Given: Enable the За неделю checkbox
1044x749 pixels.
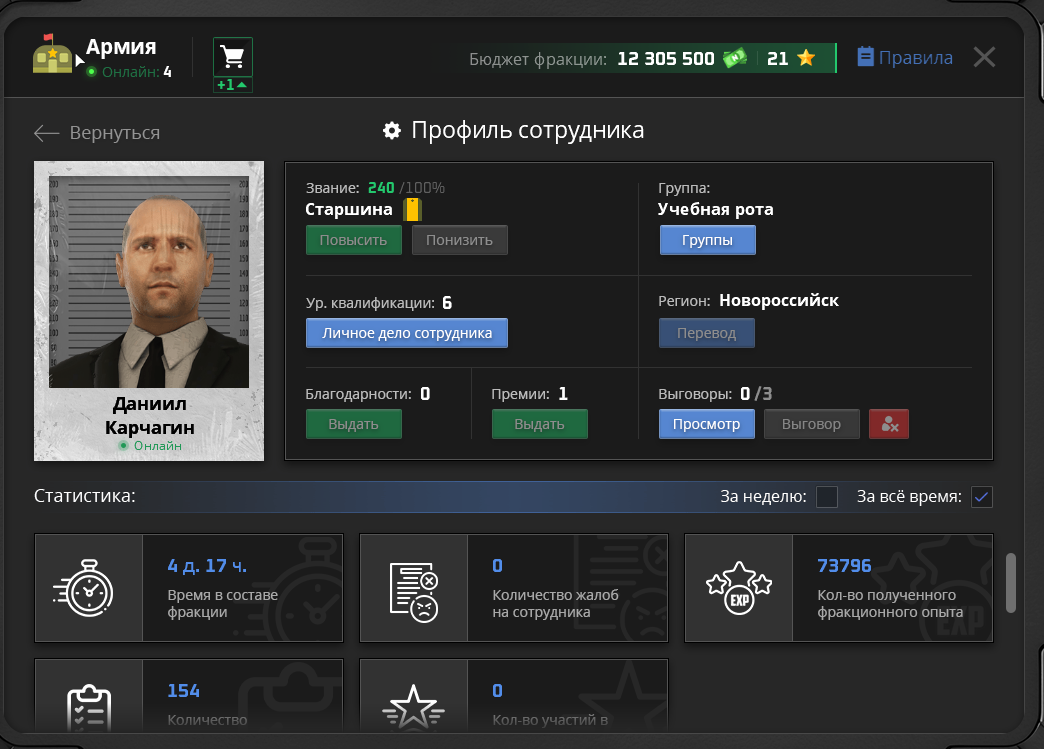Looking at the screenshot, I should pyautogui.click(x=826, y=497).
